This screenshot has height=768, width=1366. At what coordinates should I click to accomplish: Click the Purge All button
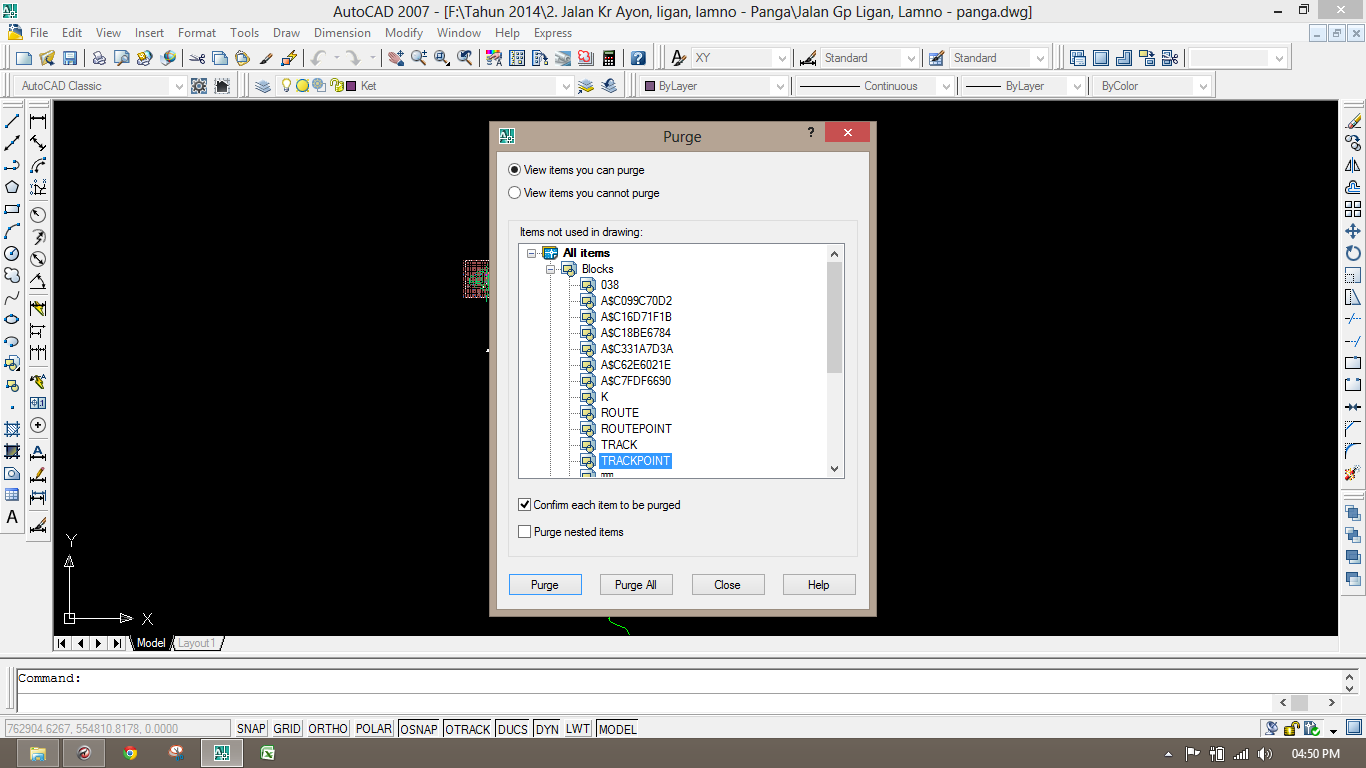(636, 585)
